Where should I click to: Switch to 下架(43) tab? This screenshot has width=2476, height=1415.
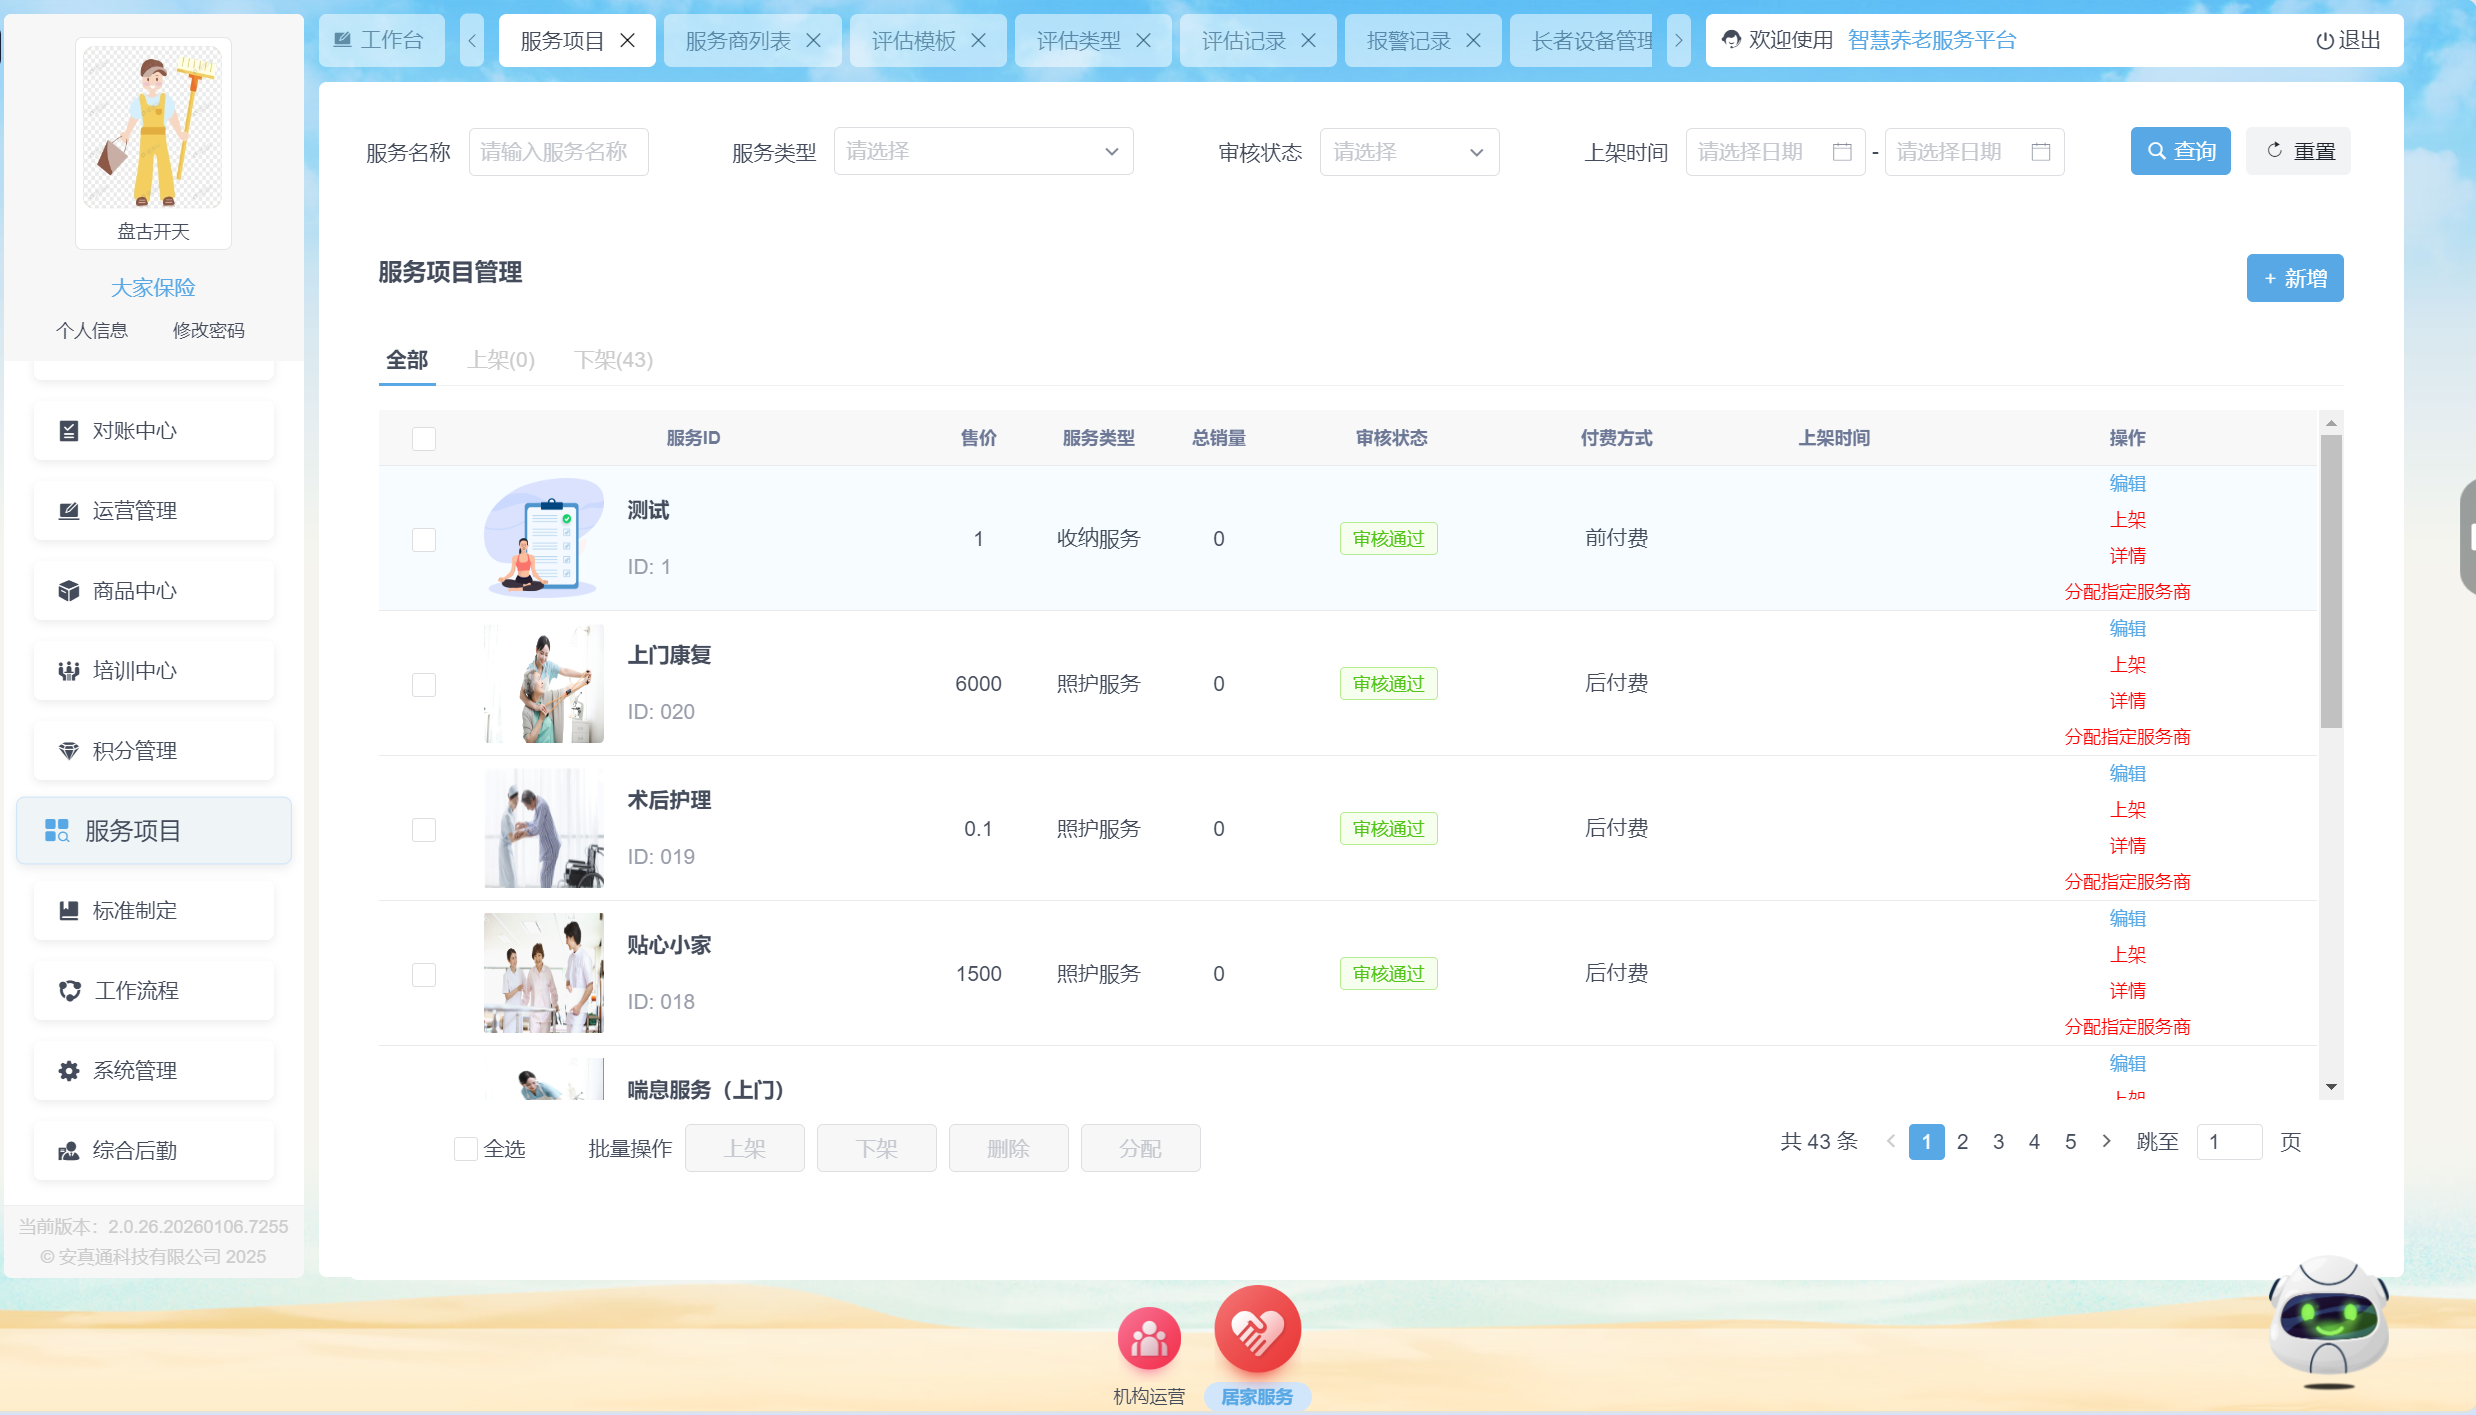pyautogui.click(x=613, y=360)
